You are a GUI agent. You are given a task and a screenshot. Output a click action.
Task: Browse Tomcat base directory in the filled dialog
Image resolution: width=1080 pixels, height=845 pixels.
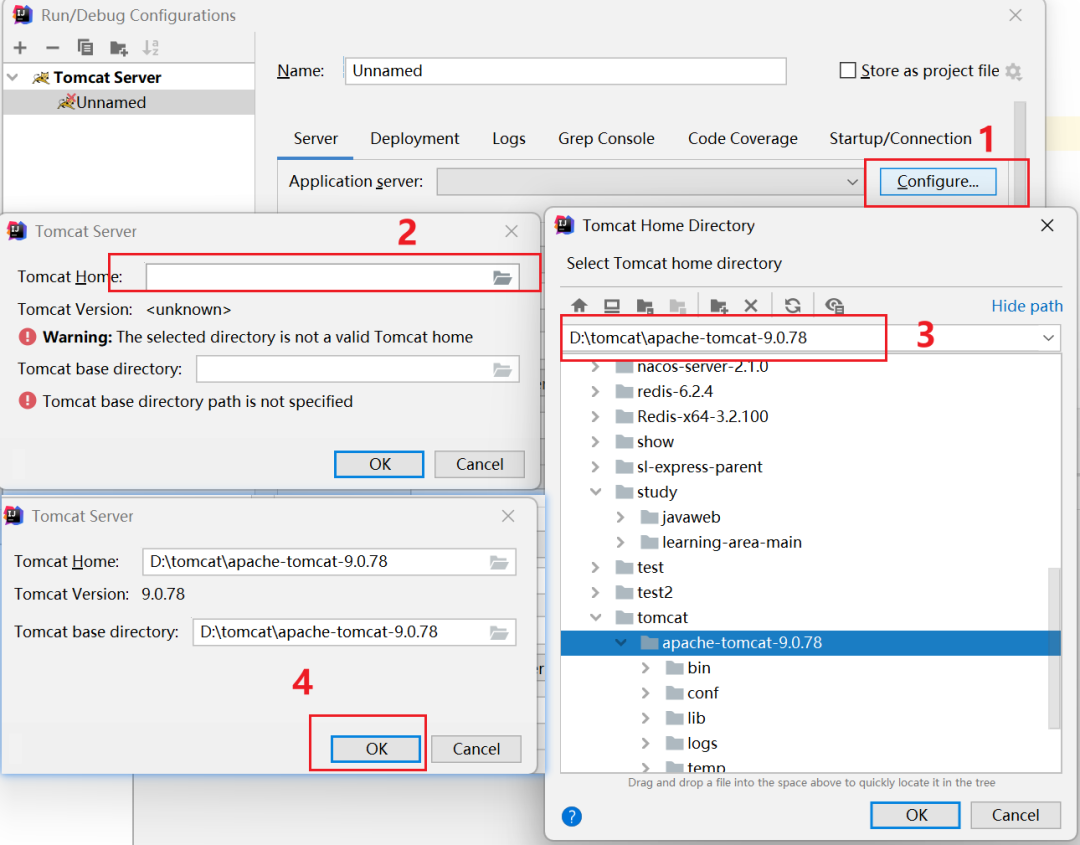point(499,632)
